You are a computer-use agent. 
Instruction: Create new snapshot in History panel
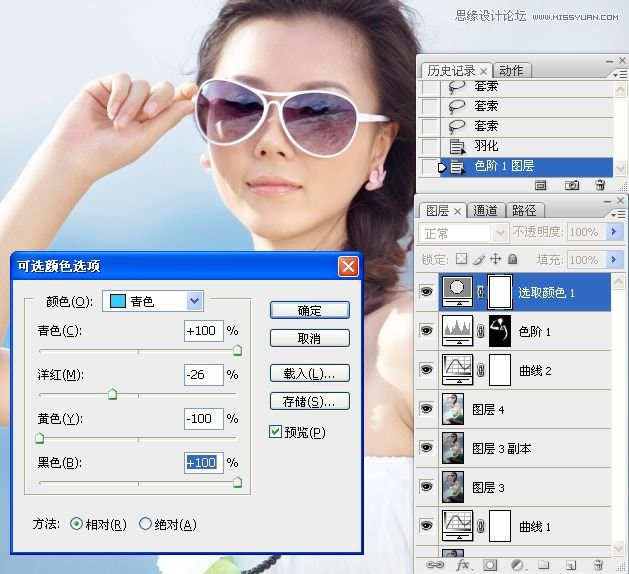click(x=572, y=185)
